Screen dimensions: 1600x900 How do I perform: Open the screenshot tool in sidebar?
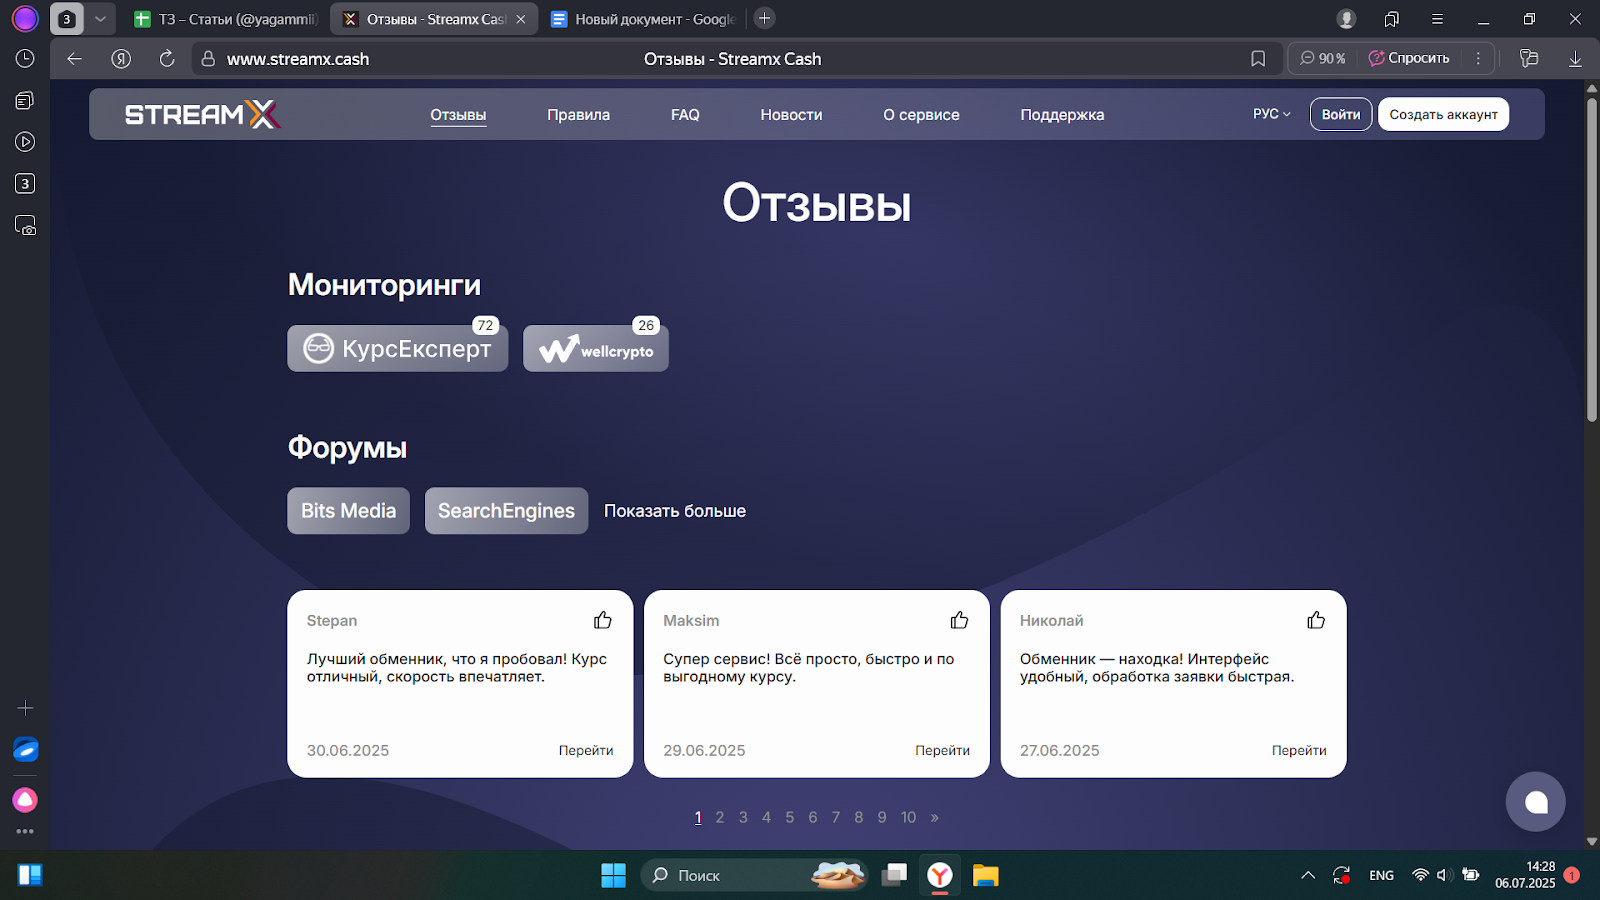[x=25, y=226]
